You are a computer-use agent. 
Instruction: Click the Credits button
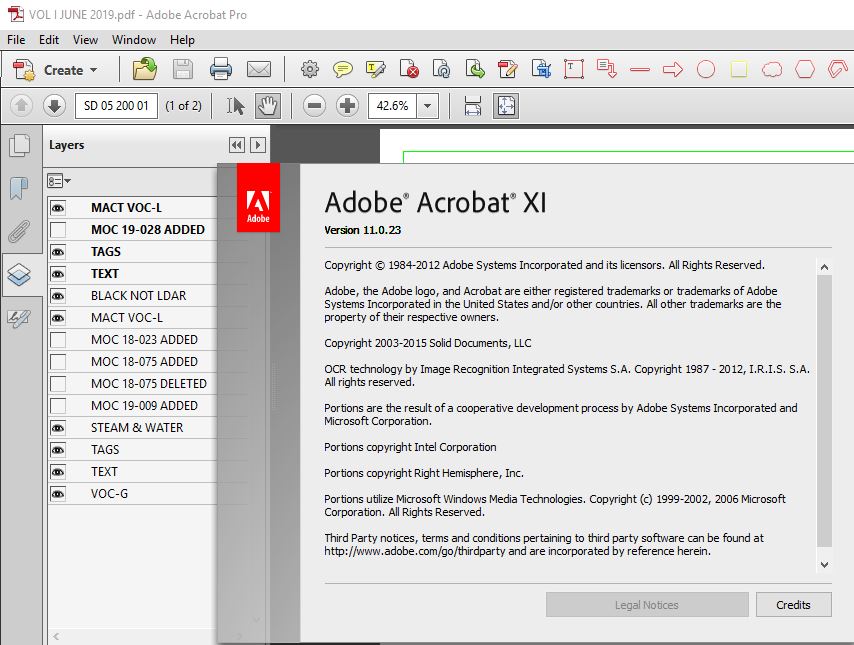[x=794, y=605]
